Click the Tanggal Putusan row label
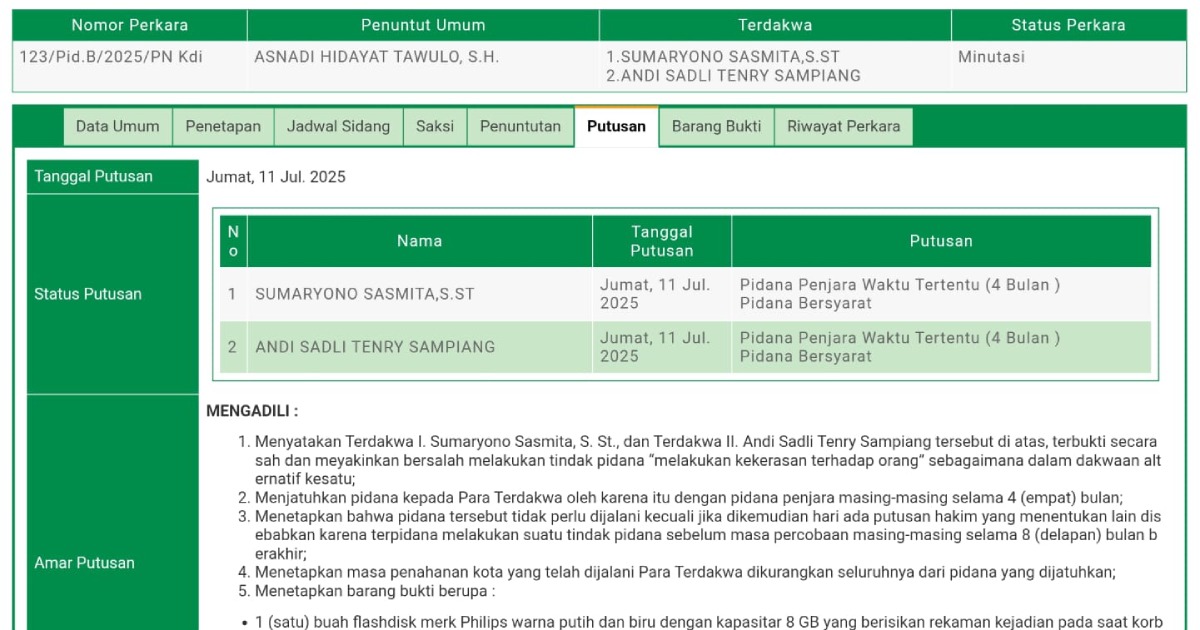 pos(112,177)
